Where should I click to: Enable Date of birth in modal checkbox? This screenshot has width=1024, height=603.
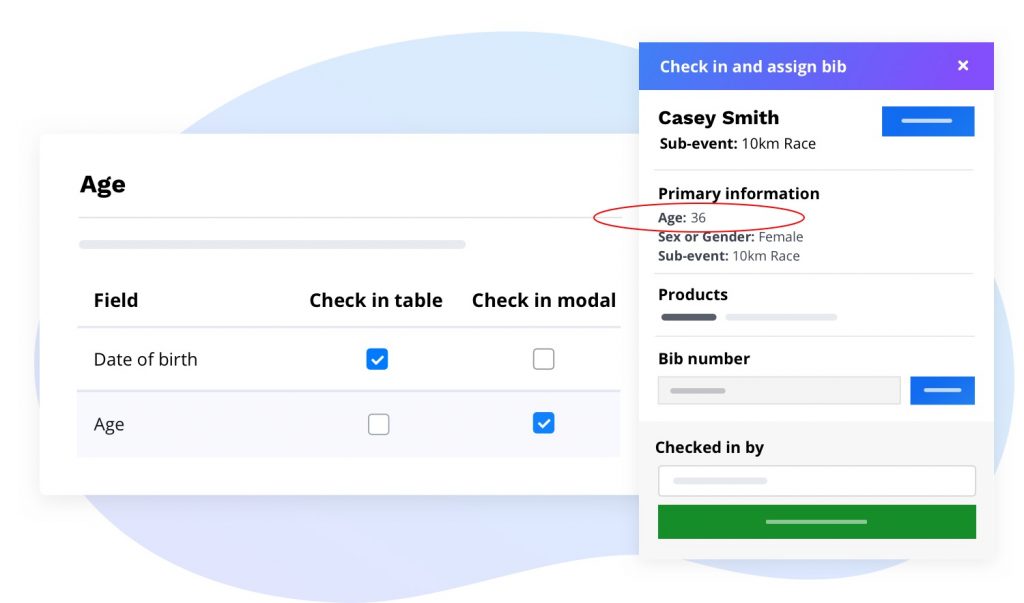543,359
